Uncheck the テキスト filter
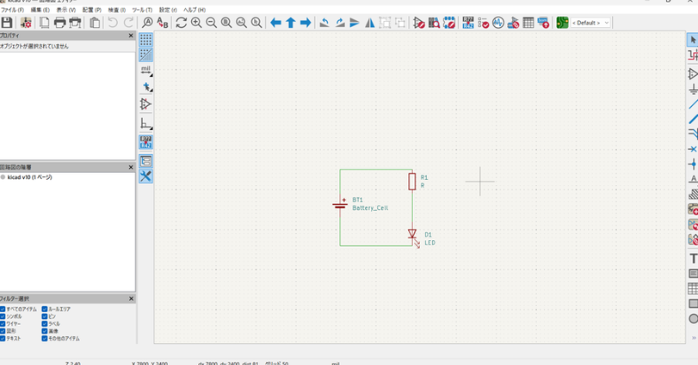The width and height of the screenshot is (698, 365). pos(3,338)
